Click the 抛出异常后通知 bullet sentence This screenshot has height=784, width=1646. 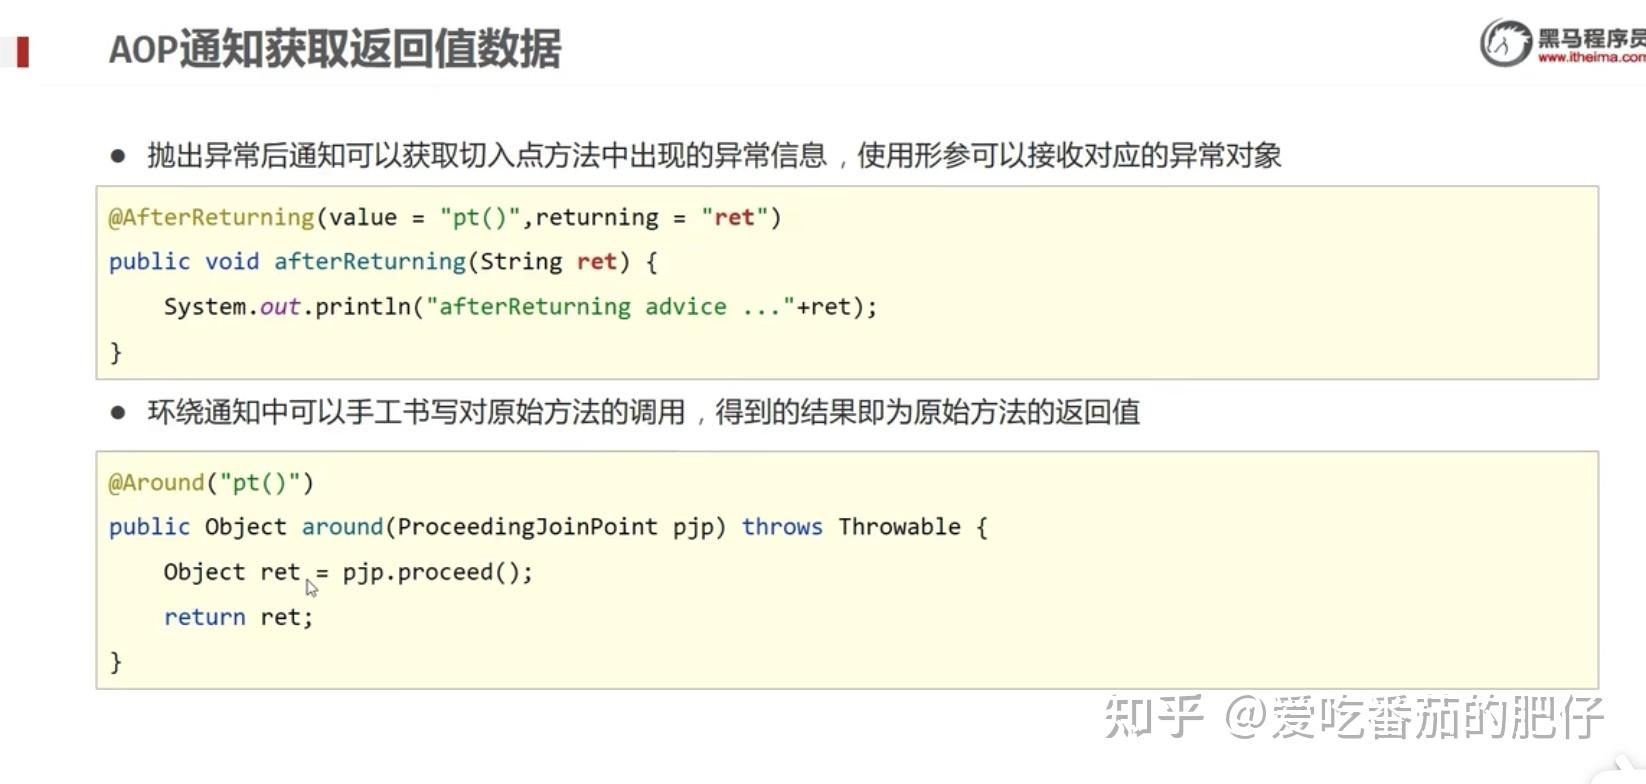(713, 156)
